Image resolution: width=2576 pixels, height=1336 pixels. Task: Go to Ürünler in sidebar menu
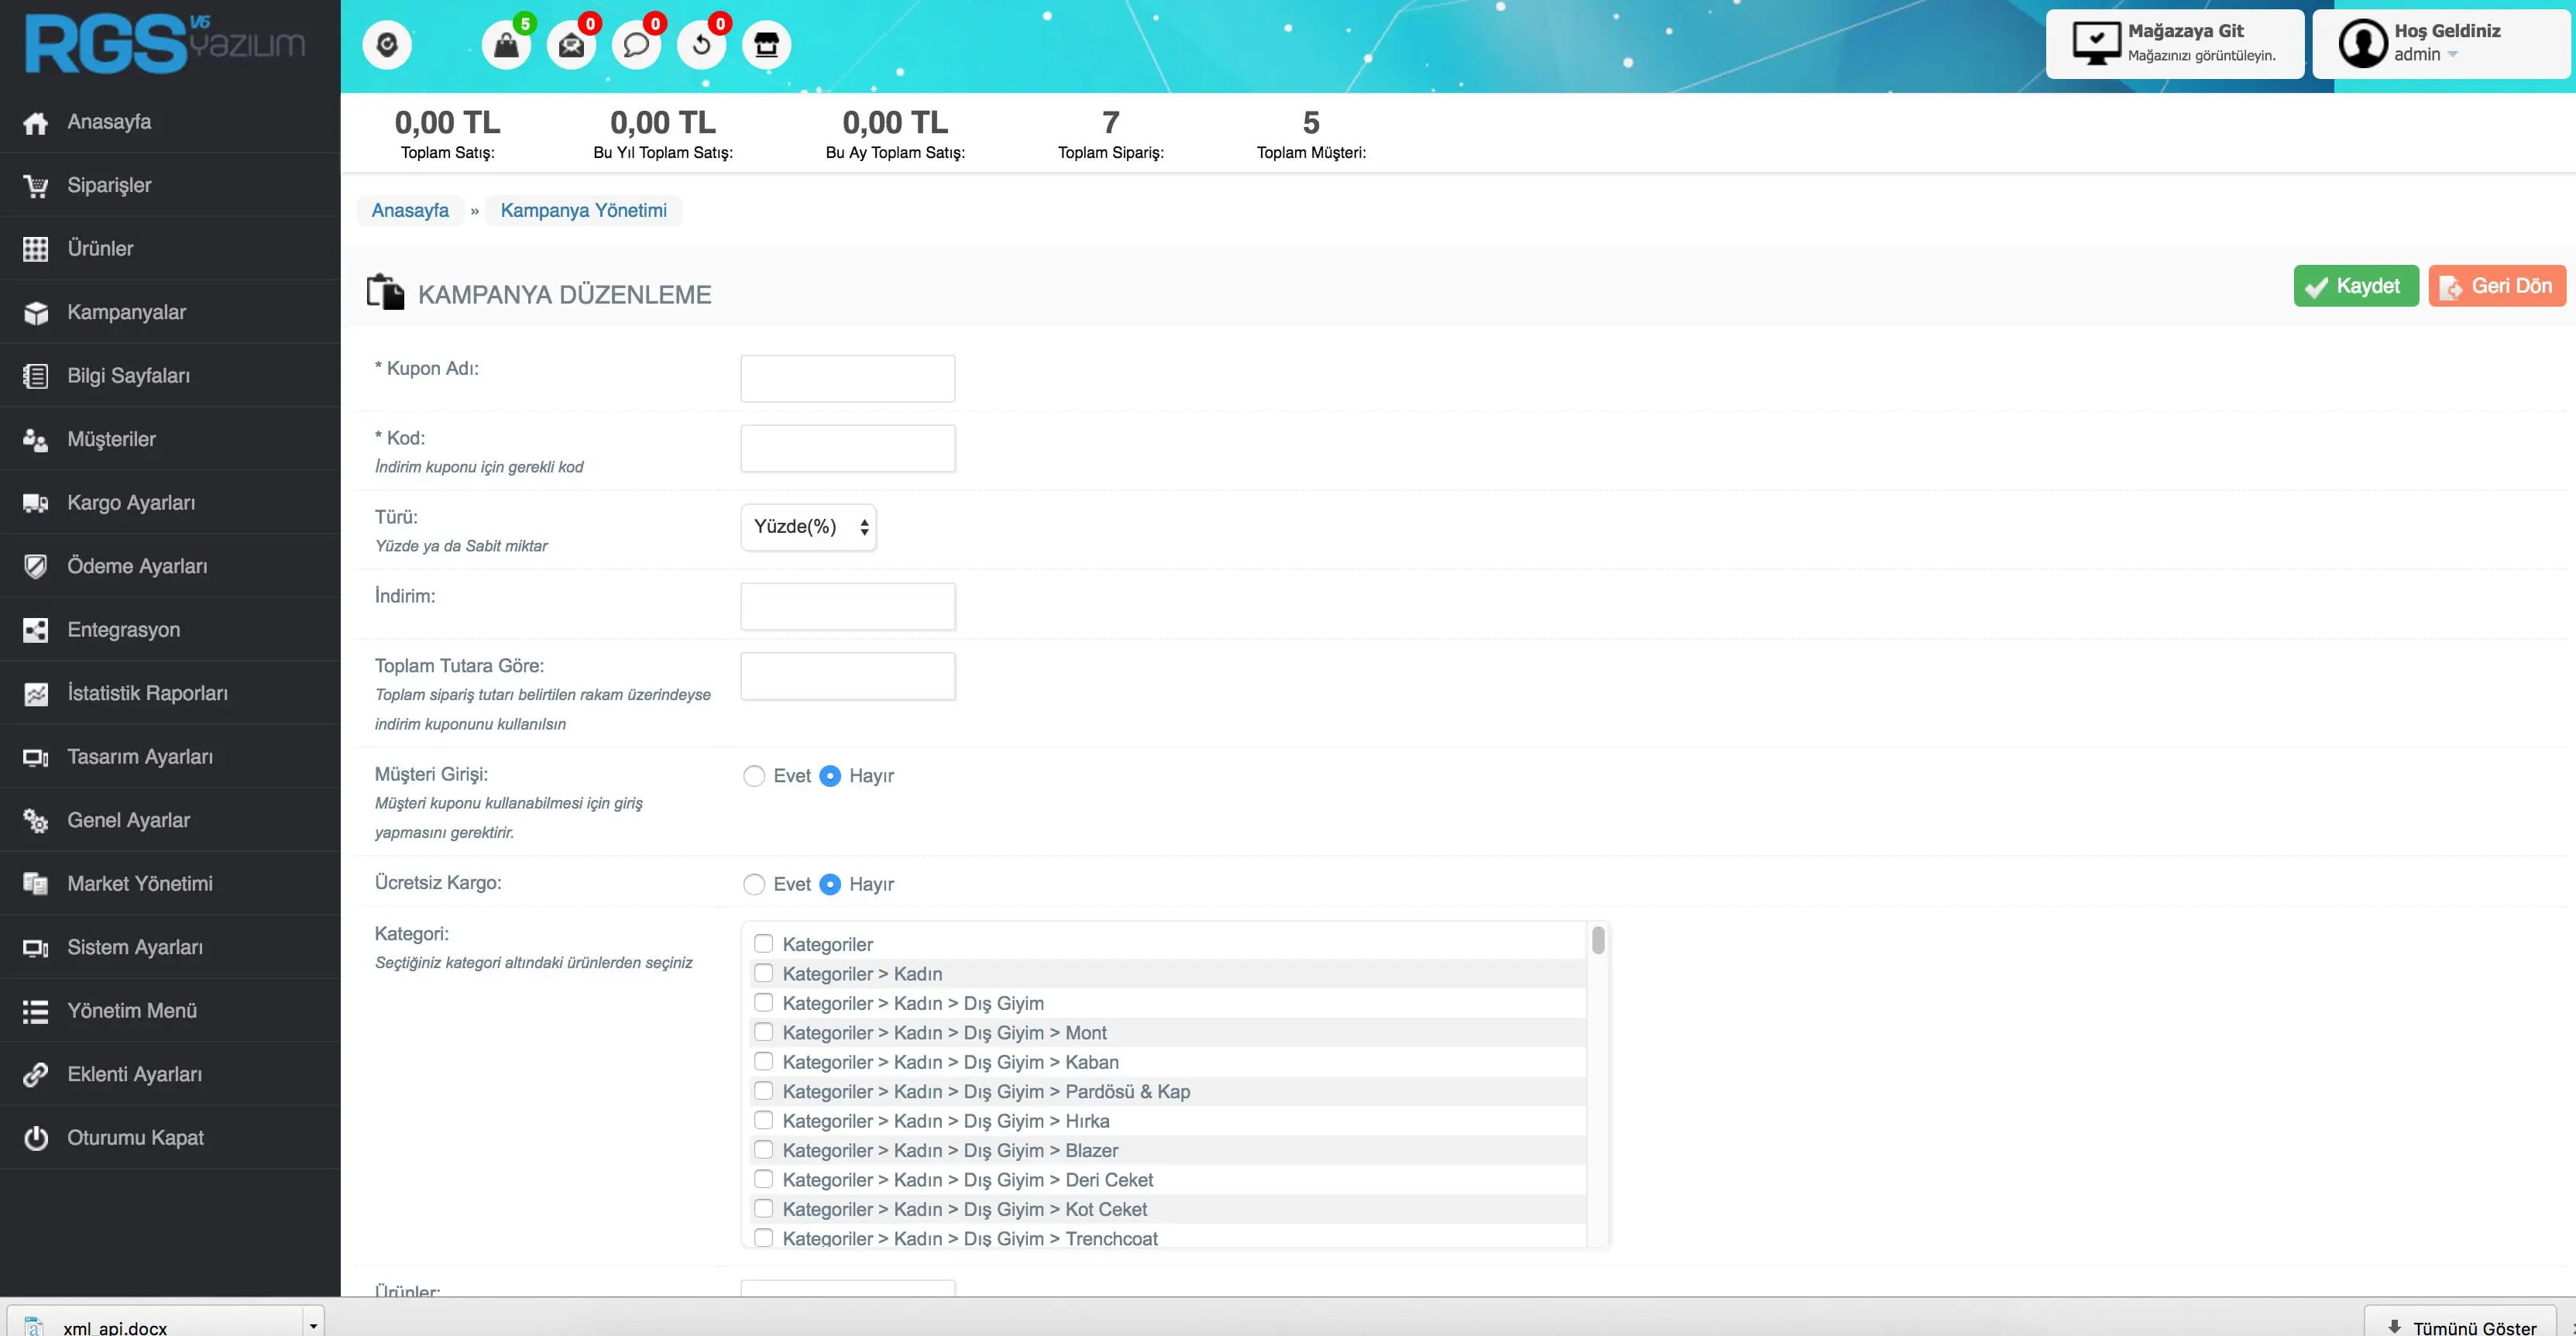click(x=100, y=248)
